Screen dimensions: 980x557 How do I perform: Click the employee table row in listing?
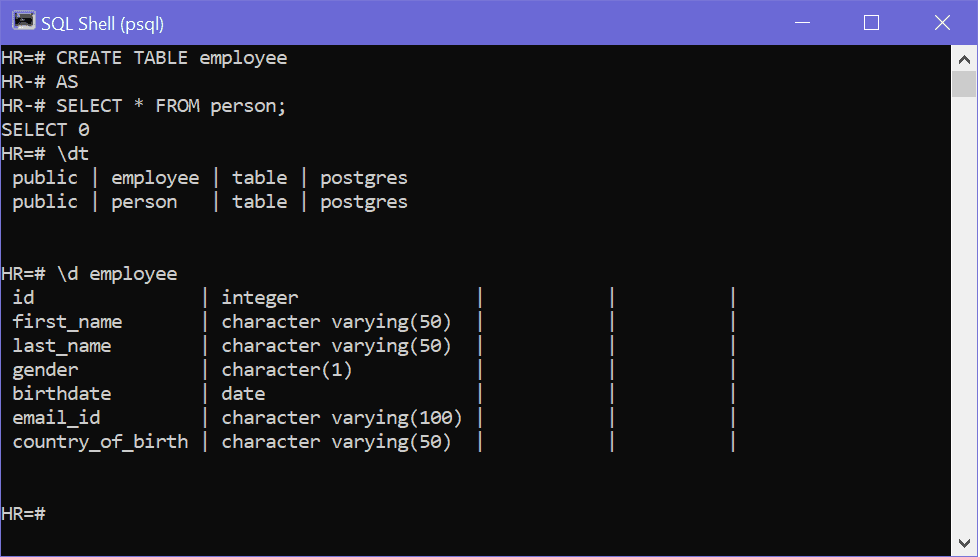pos(155,178)
